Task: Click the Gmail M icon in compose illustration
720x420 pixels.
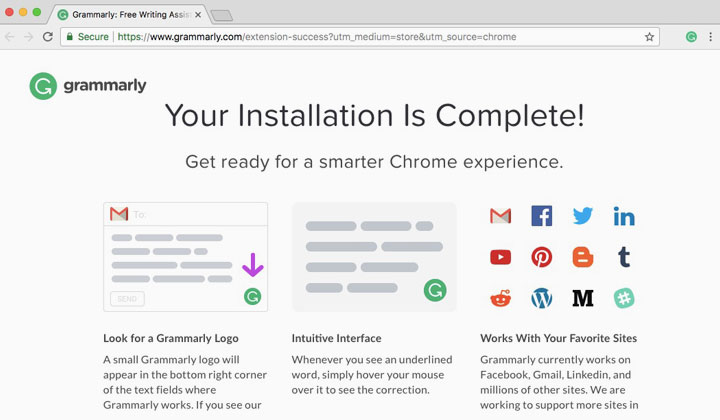Action: click(x=119, y=214)
